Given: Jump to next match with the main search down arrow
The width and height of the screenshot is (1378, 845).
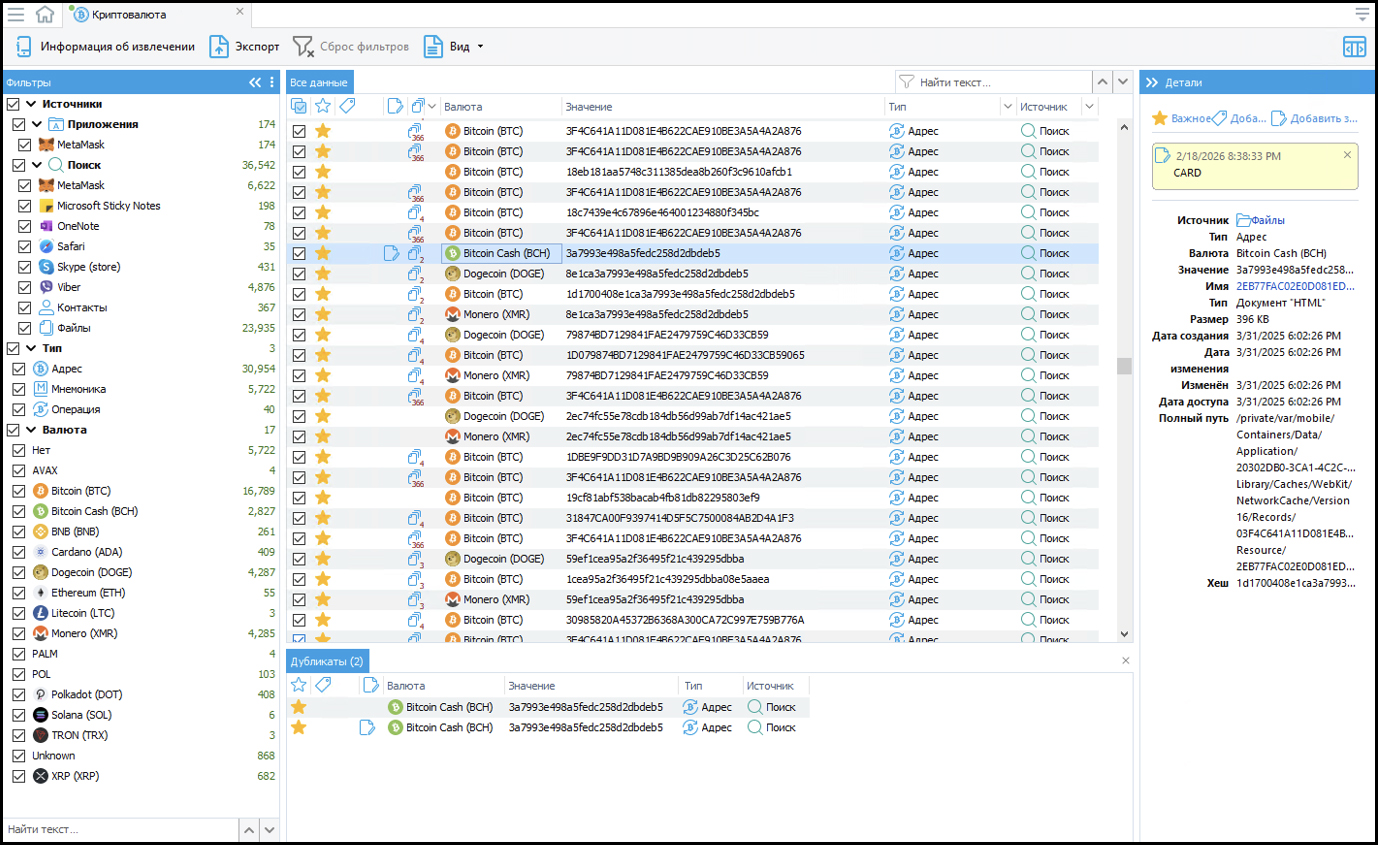Looking at the screenshot, I should (1123, 82).
